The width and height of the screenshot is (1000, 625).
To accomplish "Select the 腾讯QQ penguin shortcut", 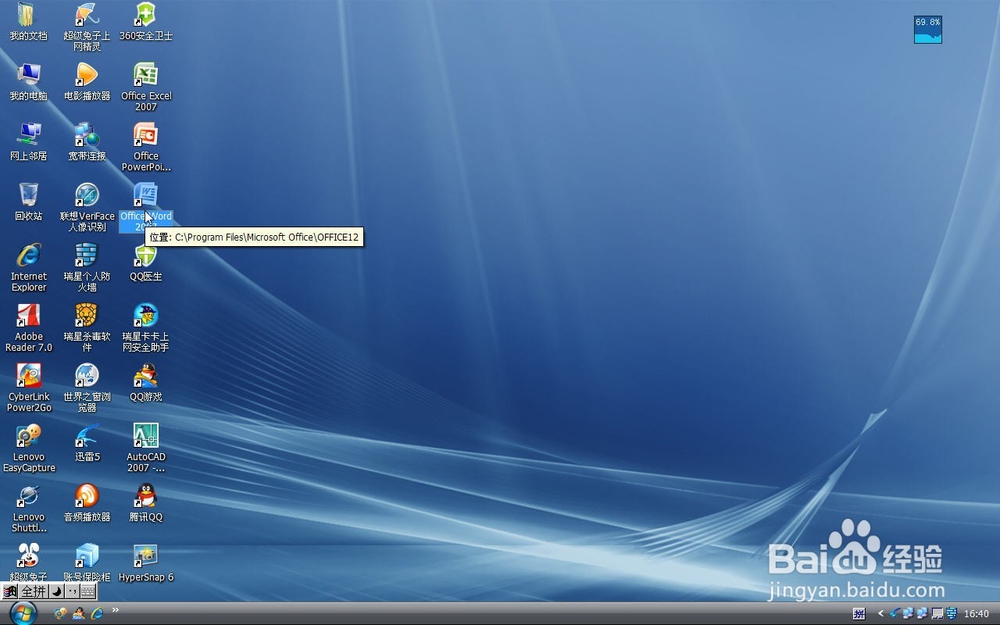I will pyautogui.click(x=145, y=503).
